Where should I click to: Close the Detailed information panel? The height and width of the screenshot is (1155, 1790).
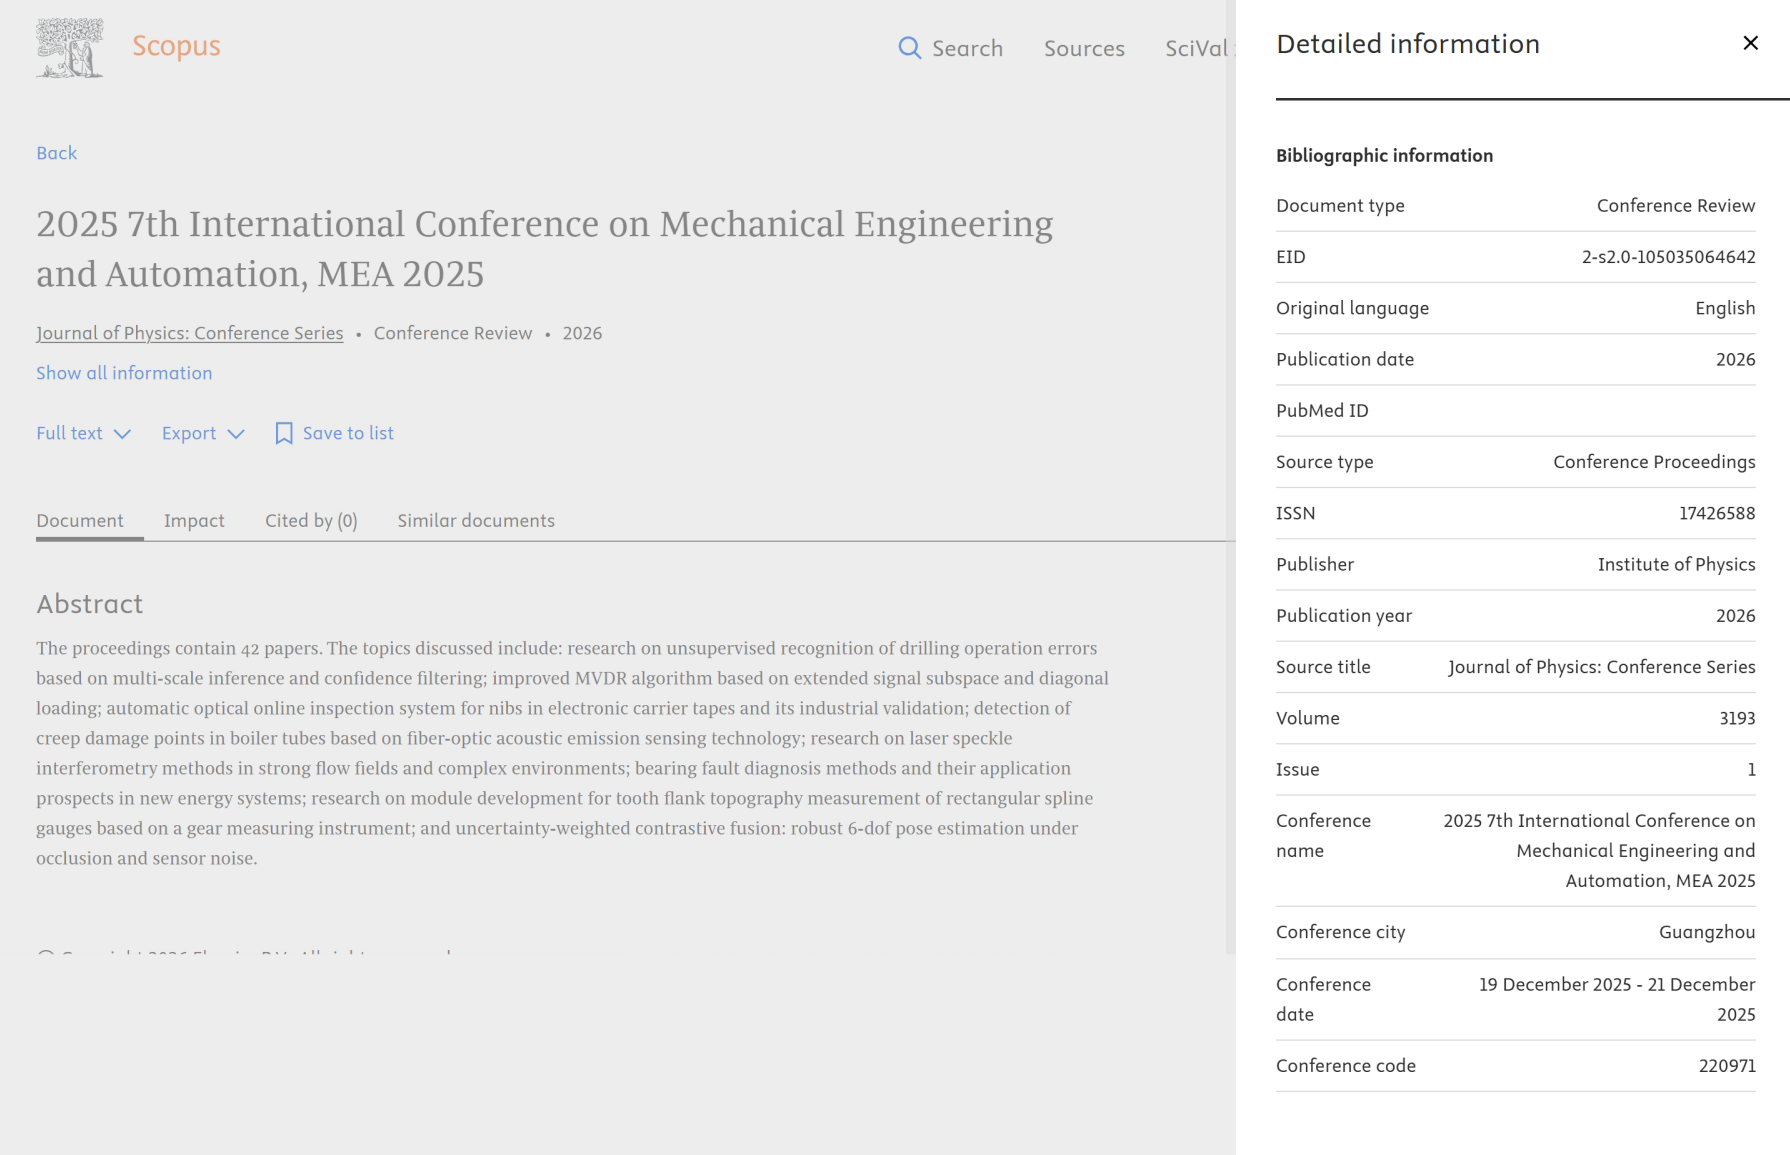(x=1750, y=43)
